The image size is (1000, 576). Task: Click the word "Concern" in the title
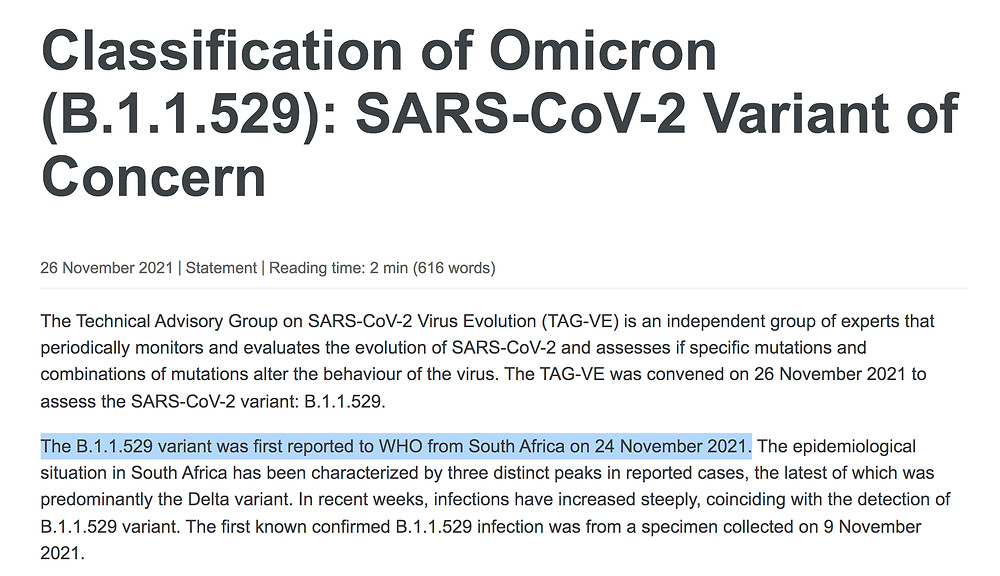point(153,176)
